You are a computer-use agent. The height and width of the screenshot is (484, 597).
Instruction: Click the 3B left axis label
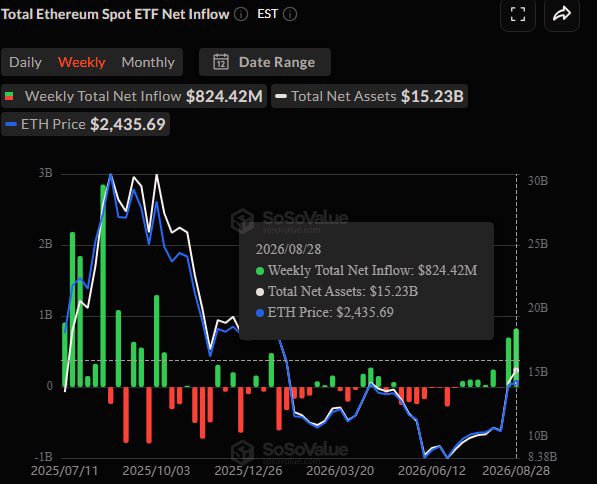(45, 173)
